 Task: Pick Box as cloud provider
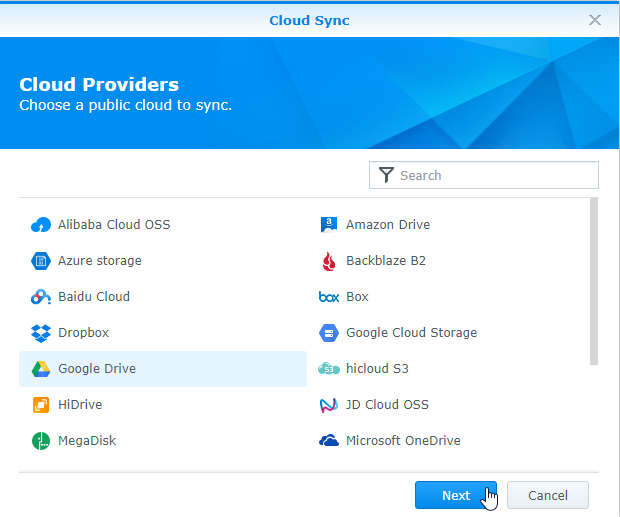tap(451, 297)
